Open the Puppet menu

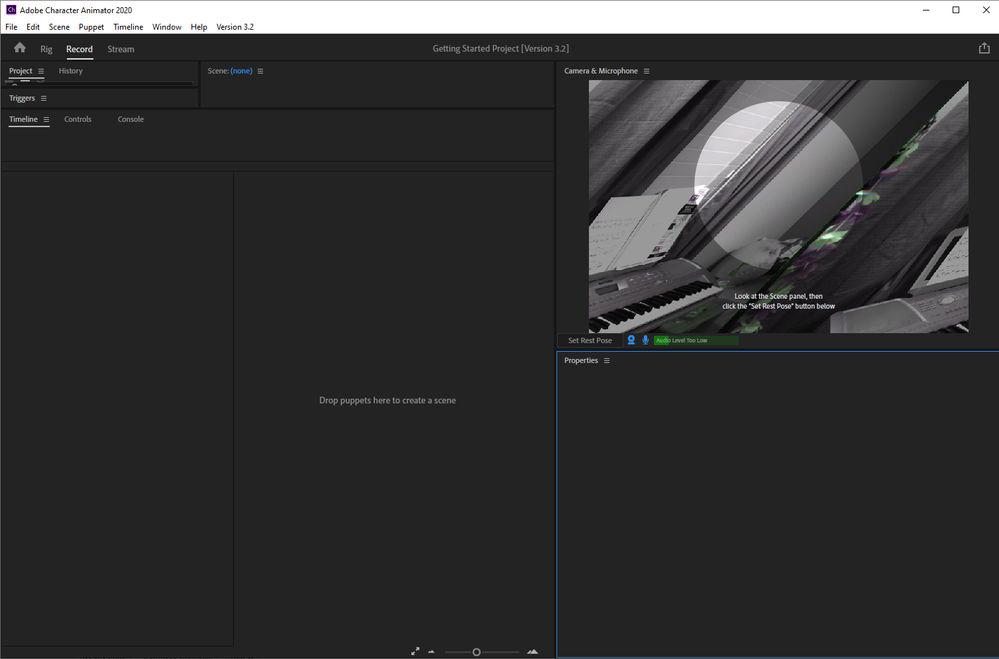click(x=91, y=27)
